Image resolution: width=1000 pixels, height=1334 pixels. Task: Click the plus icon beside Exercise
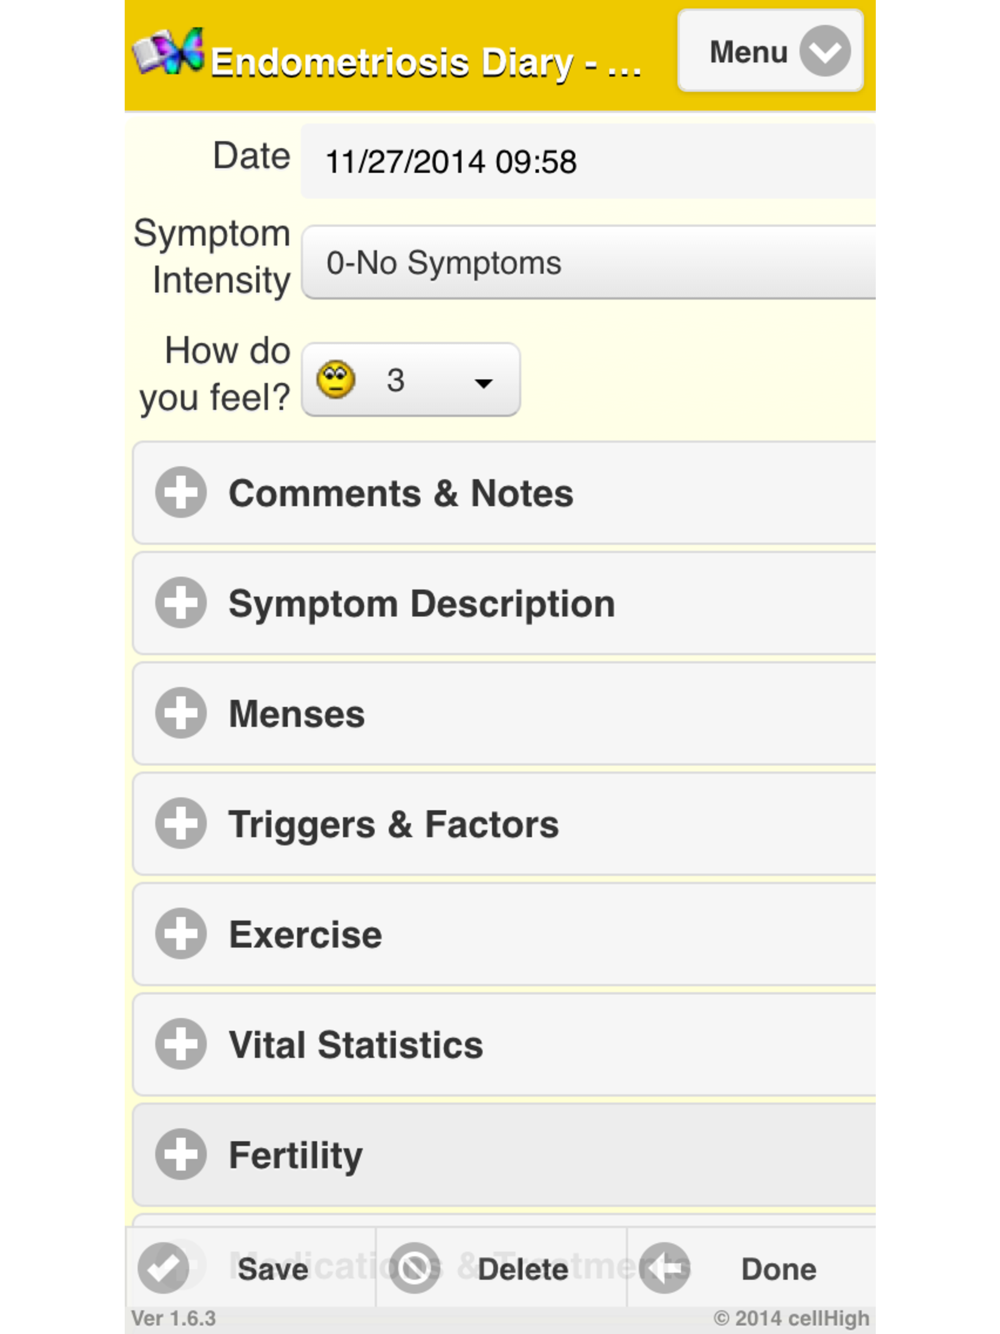point(181,934)
